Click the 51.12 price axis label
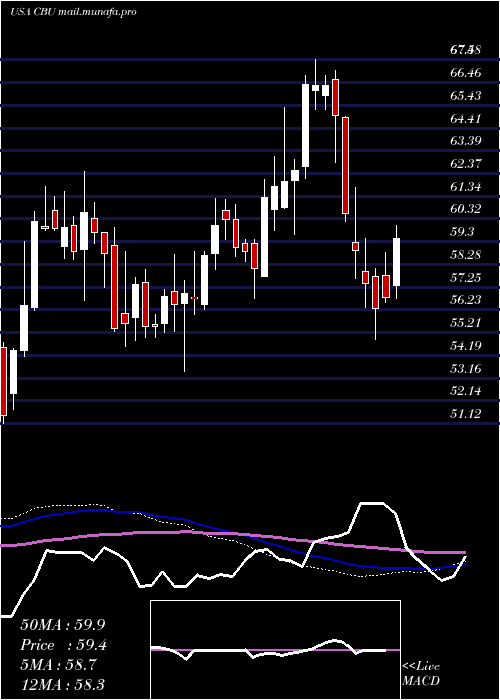 [x=466, y=414]
